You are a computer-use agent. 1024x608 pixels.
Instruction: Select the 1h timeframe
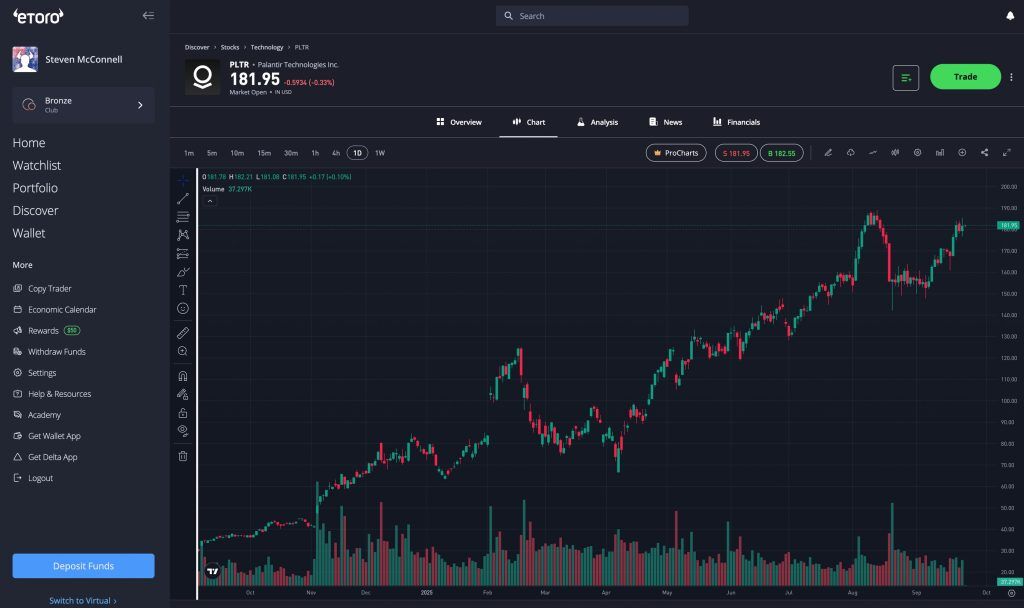click(315, 153)
